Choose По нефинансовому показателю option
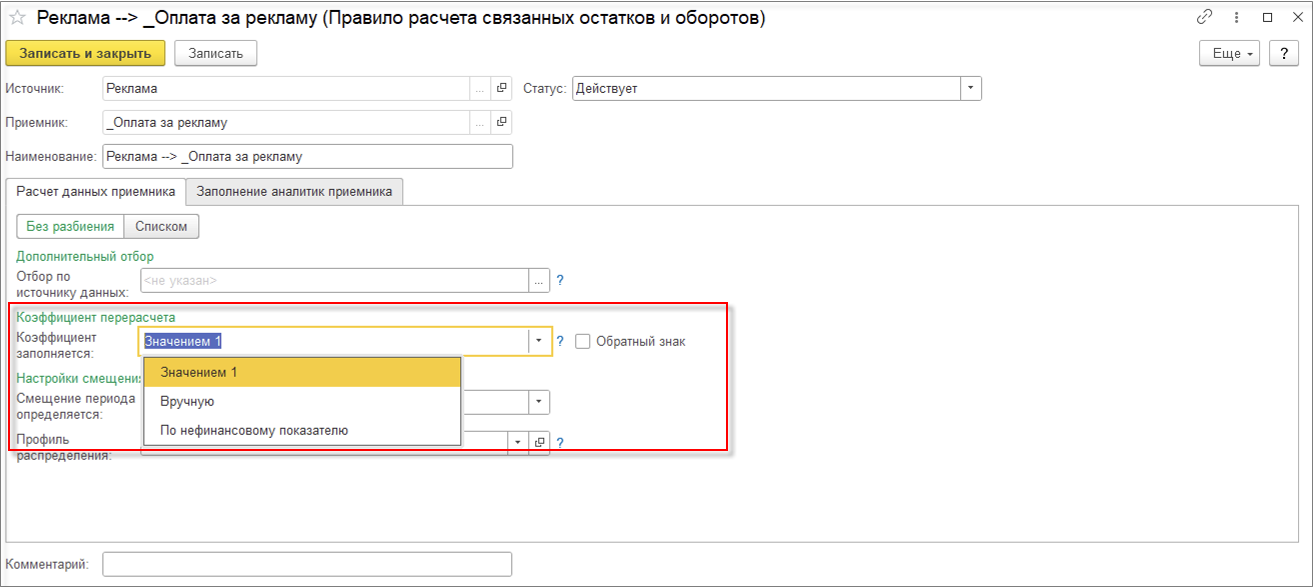1313x587 pixels. 254,430
